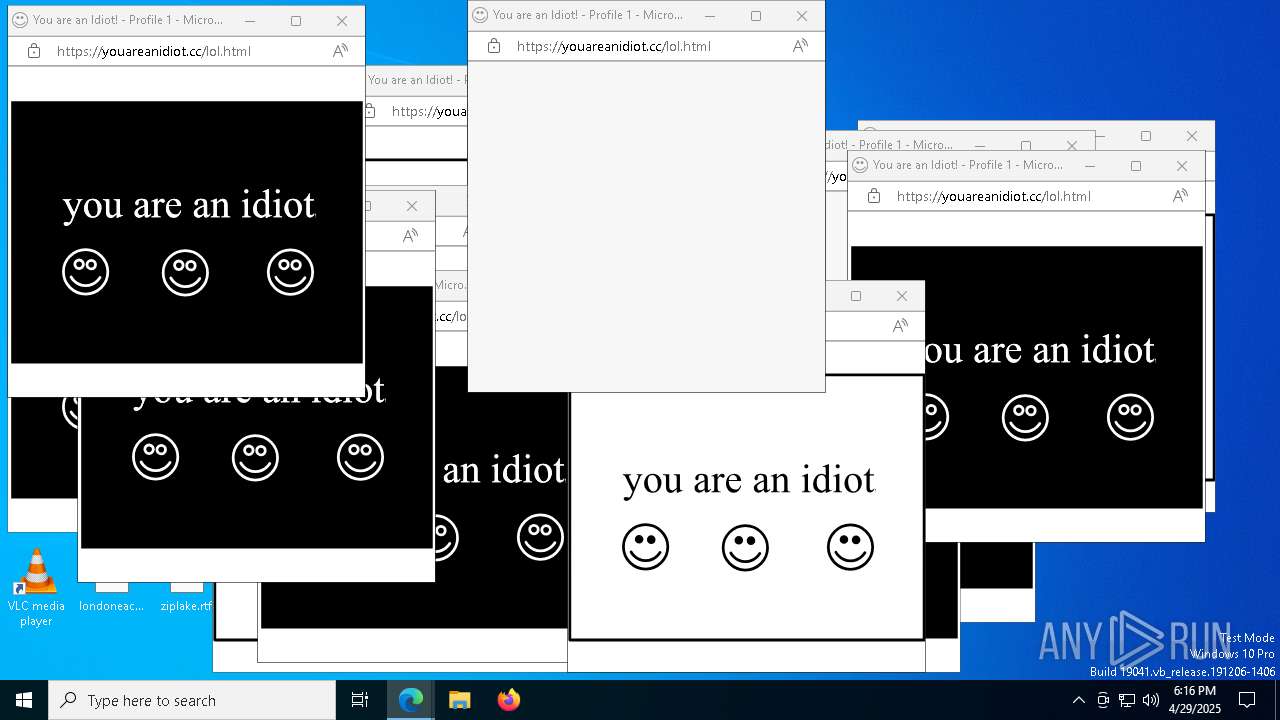Click Read aloud icon in lower-left window's address bar

410,236
